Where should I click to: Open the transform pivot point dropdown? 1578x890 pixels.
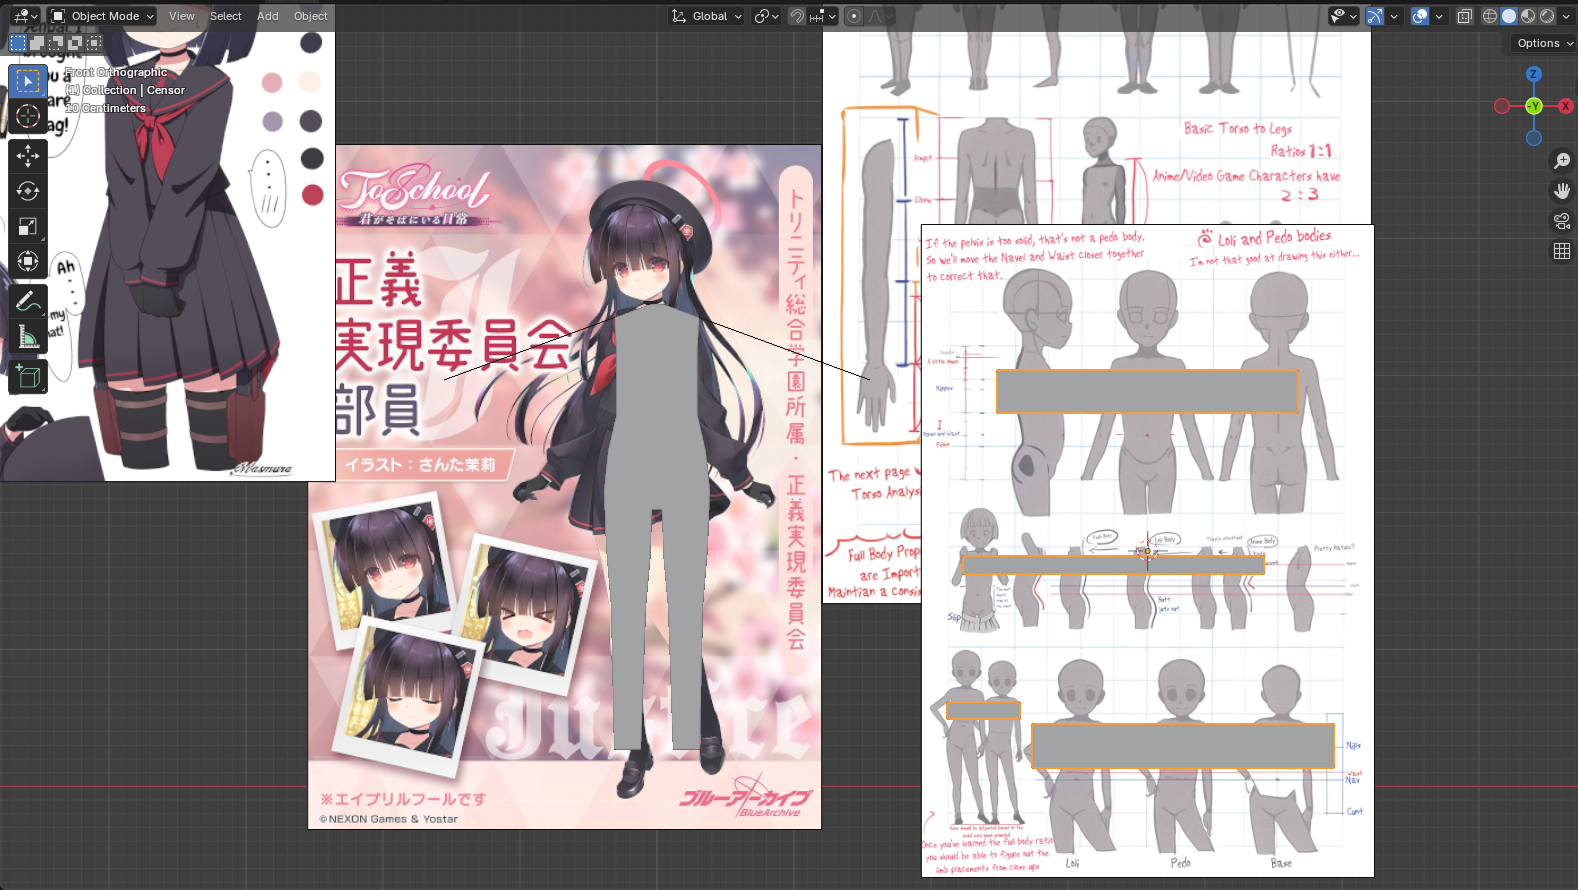pos(766,16)
